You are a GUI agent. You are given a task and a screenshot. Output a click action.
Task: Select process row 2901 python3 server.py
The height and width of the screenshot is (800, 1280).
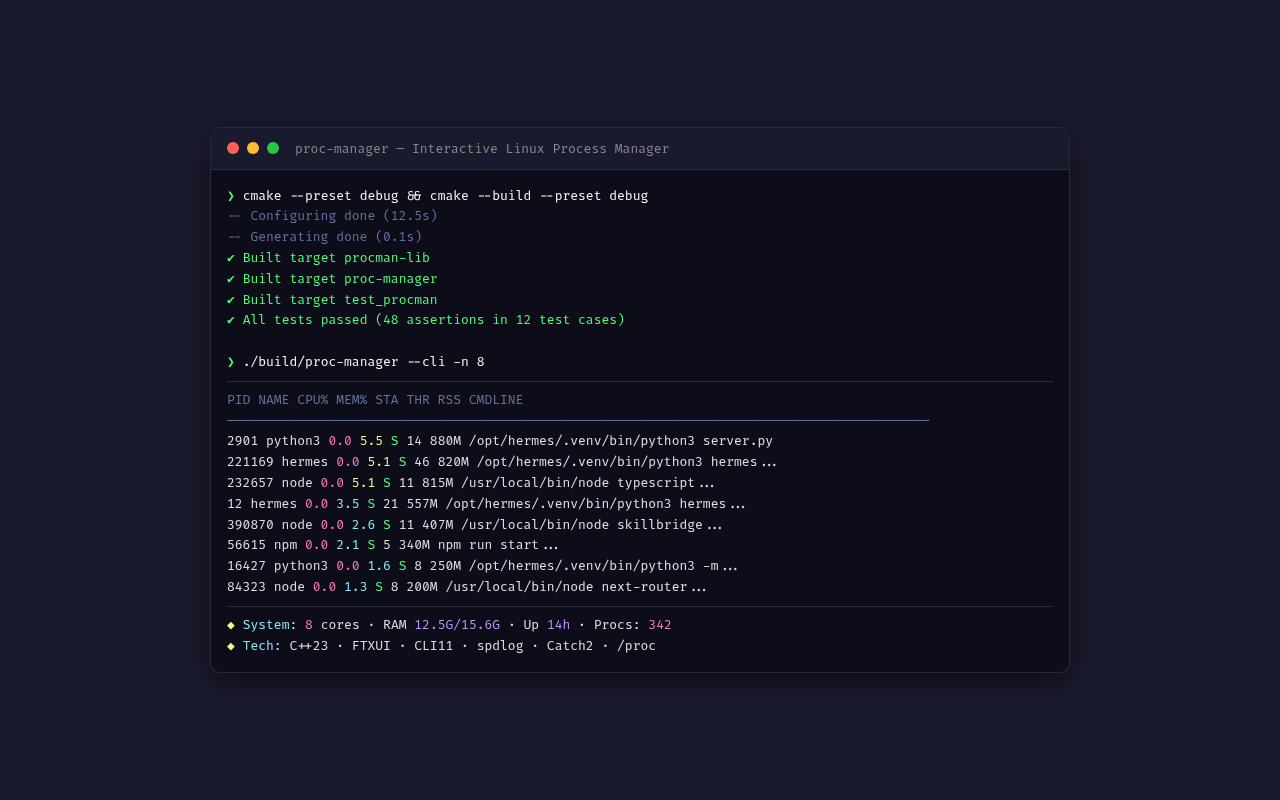pyautogui.click(x=500, y=441)
